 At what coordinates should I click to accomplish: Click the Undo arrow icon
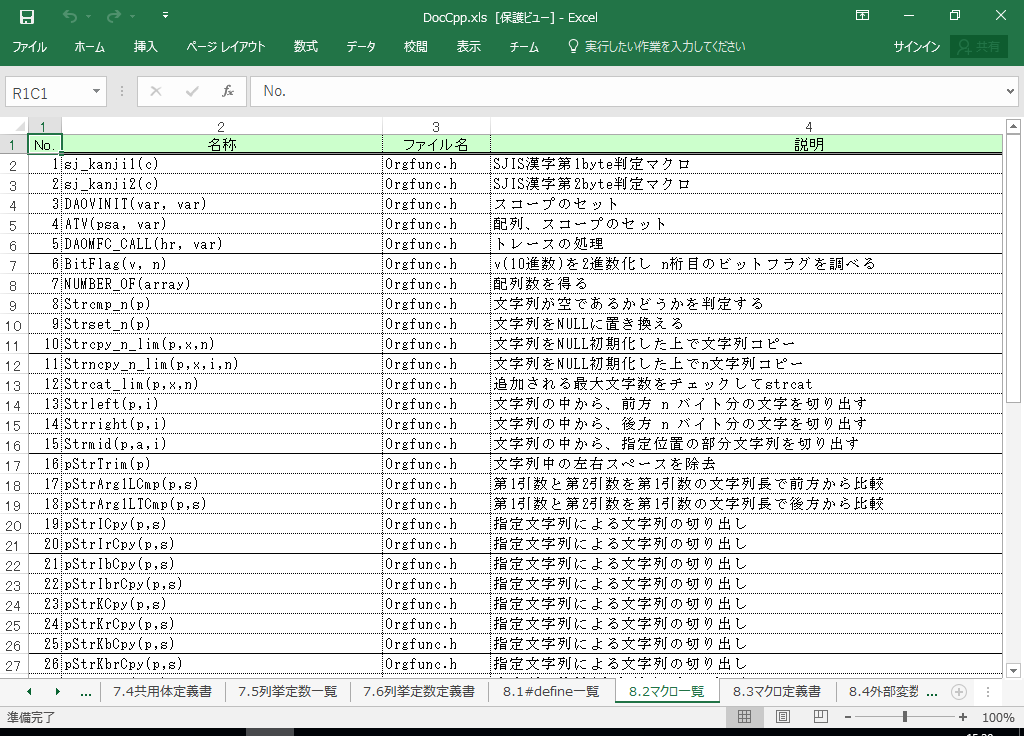[x=69, y=16]
